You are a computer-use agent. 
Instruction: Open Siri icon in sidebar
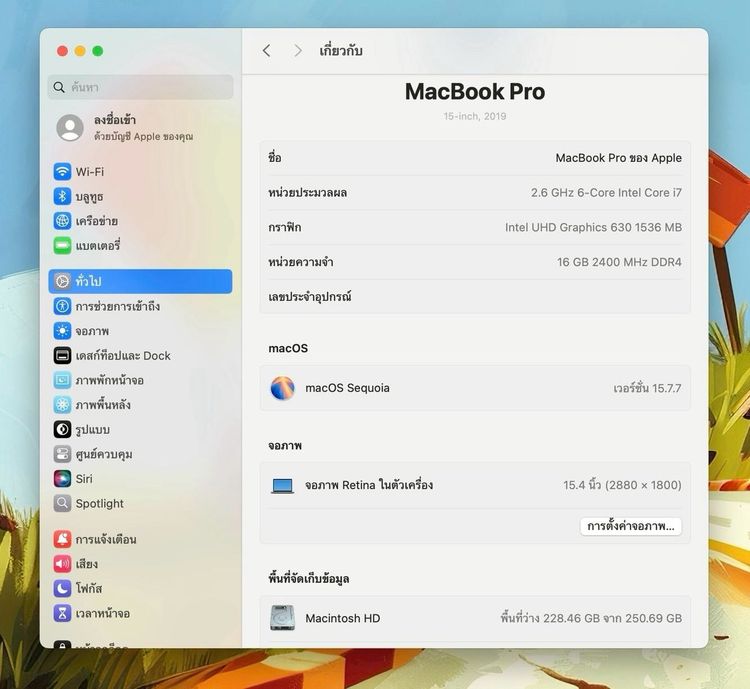(x=62, y=478)
